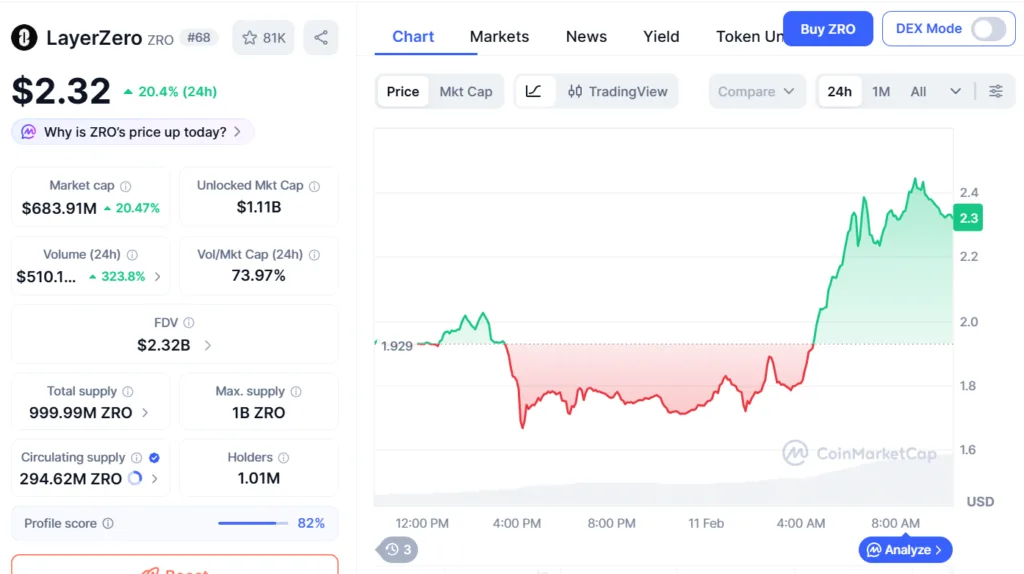Click the Buy ZRO button
This screenshot has height=574, width=1024.
coord(827,29)
